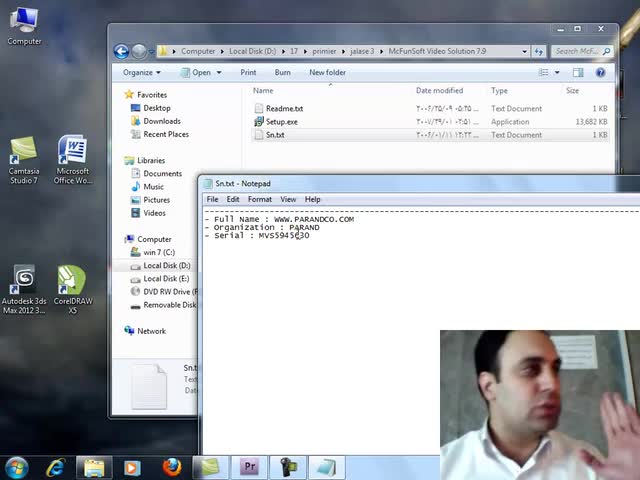Viewport: 640px width, 480px height.
Task: Select Network in the navigation pane
Action: 151,331
